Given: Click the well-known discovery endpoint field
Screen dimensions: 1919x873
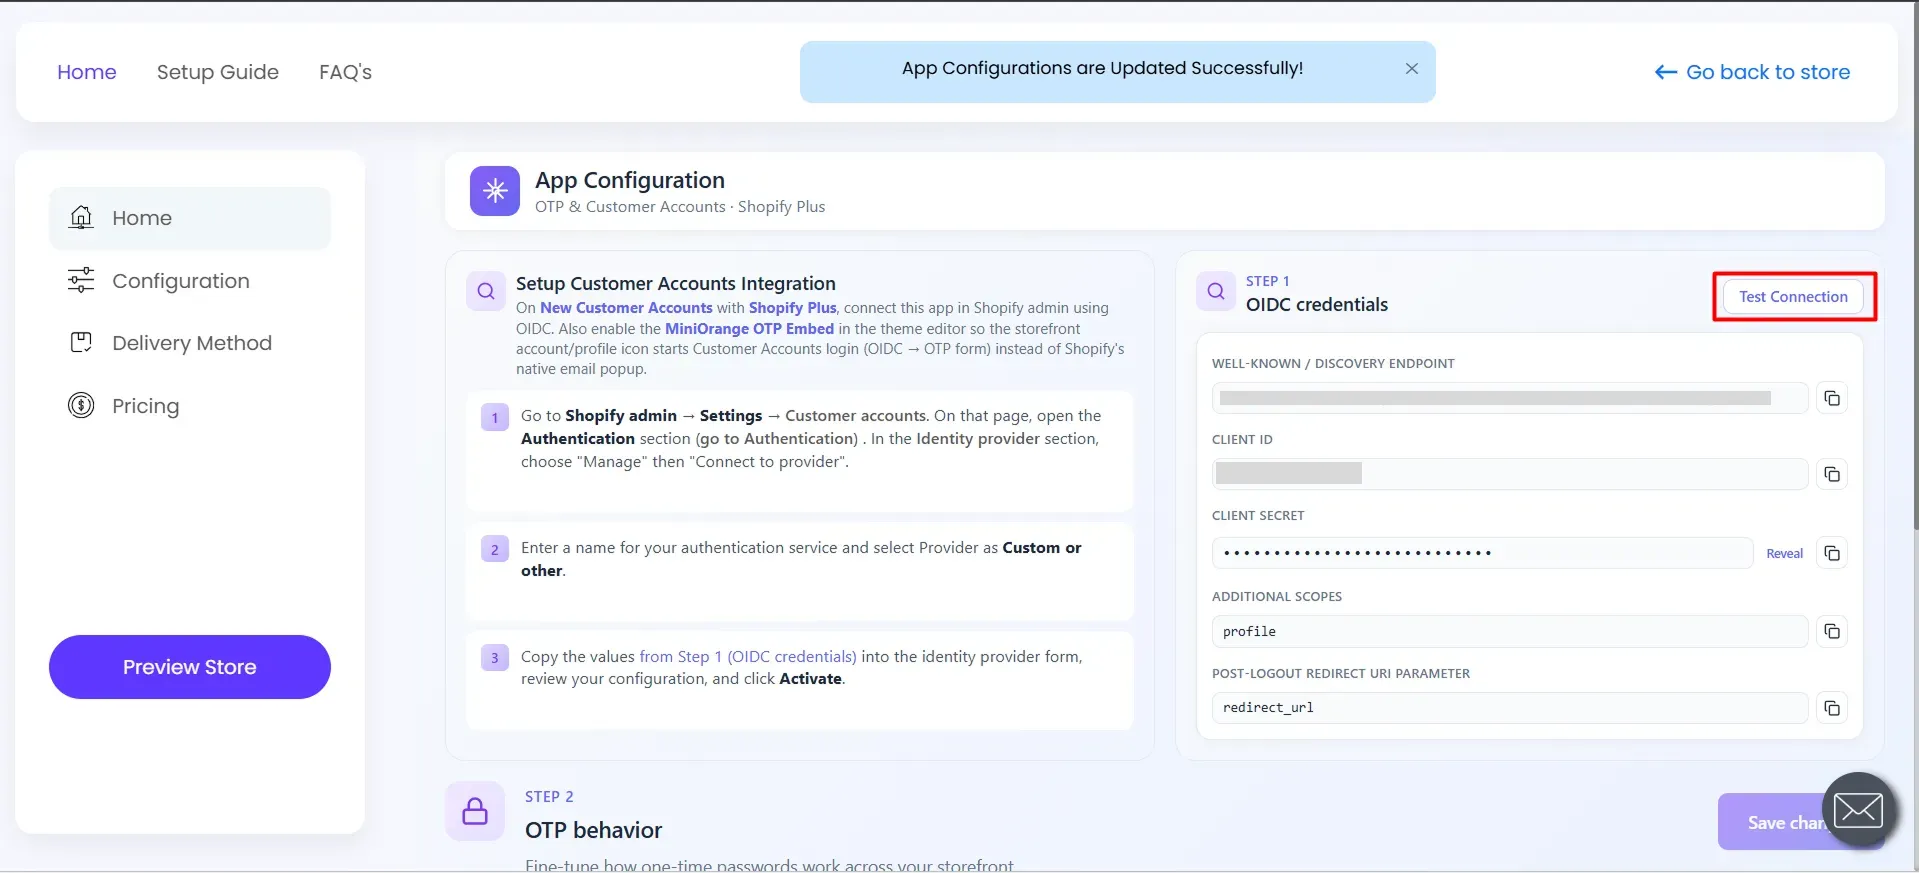Looking at the screenshot, I should pos(1510,398).
